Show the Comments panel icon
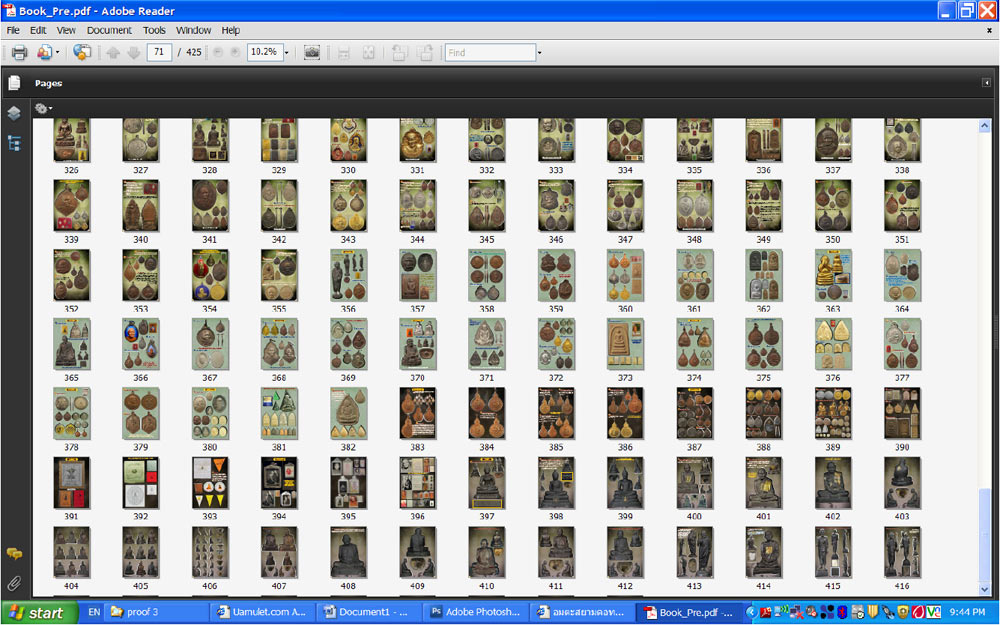 coord(14,553)
